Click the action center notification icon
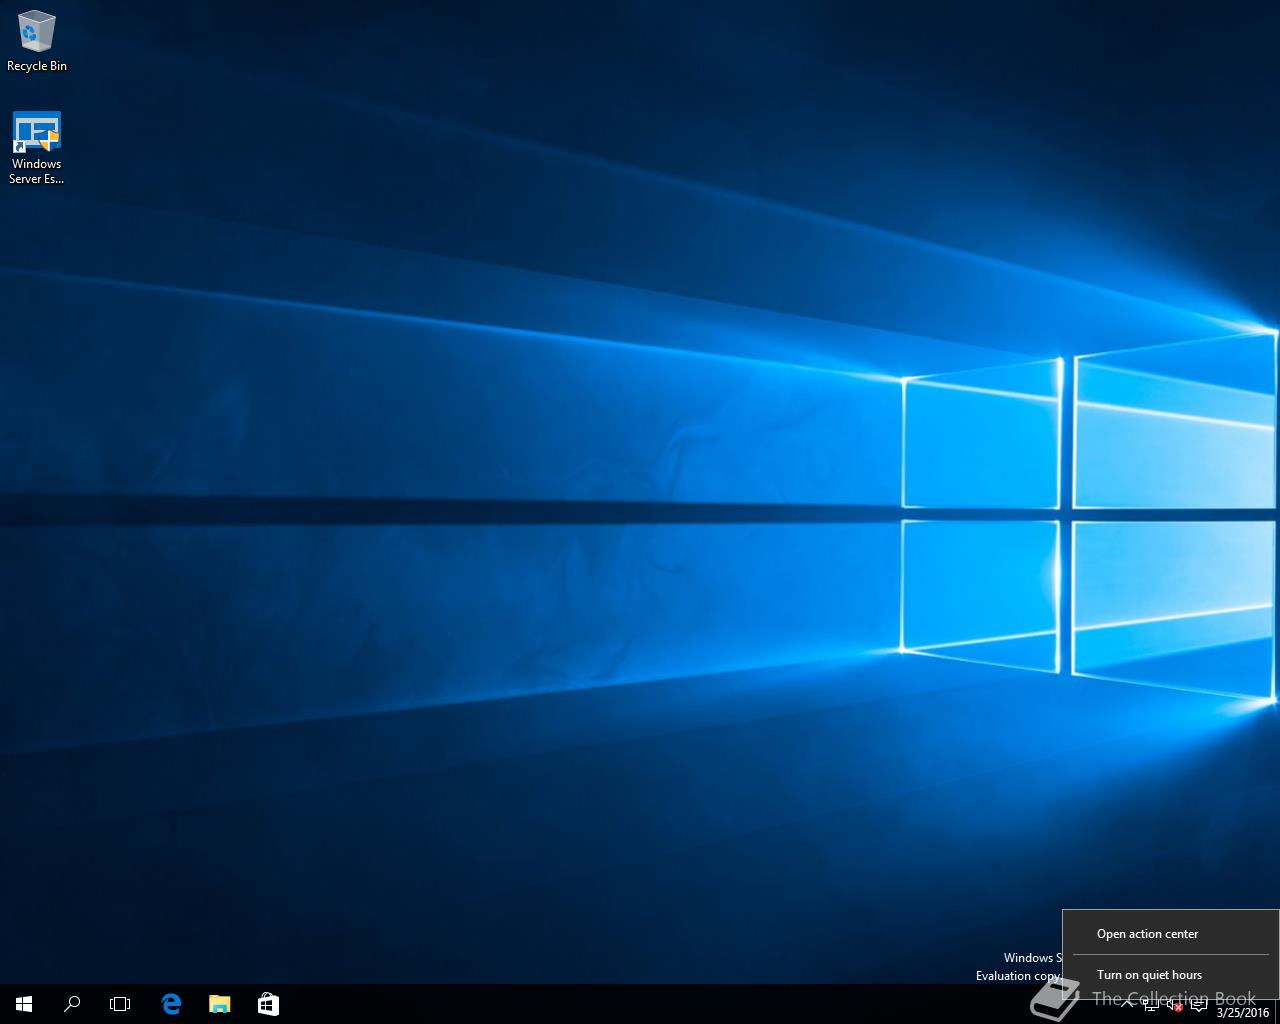The height and width of the screenshot is (1024, 1280). 1199,1004
